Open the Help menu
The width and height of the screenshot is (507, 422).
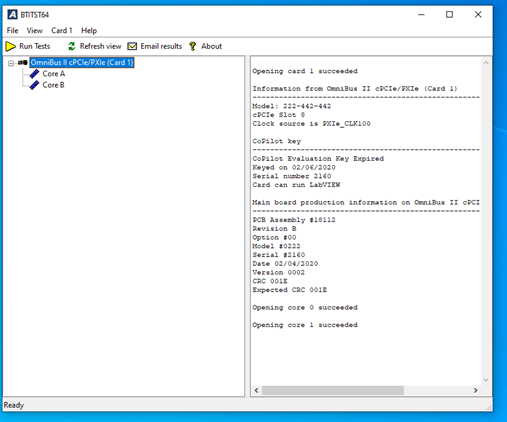tap(89, 31)
